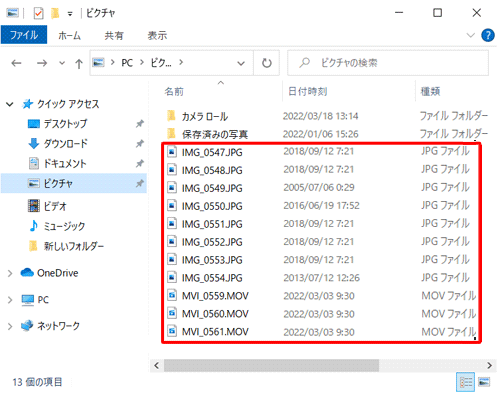The height and width of the screenshot is (399, 500).
Task: Refresh the ピクチャ folder view
Action: [266, 63]
